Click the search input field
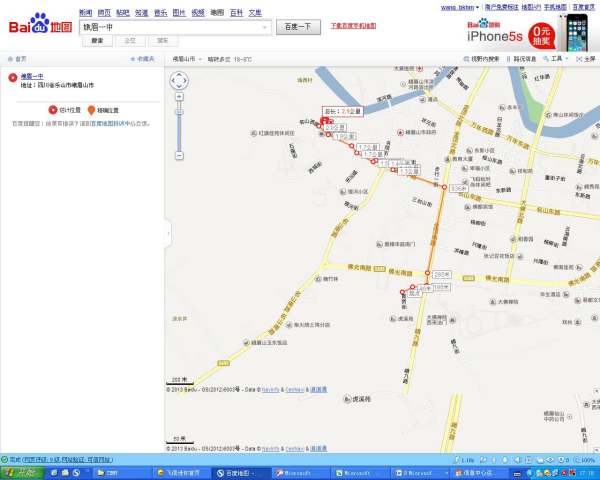This screenshot has height=480, width=600. [x=176, y=27]
